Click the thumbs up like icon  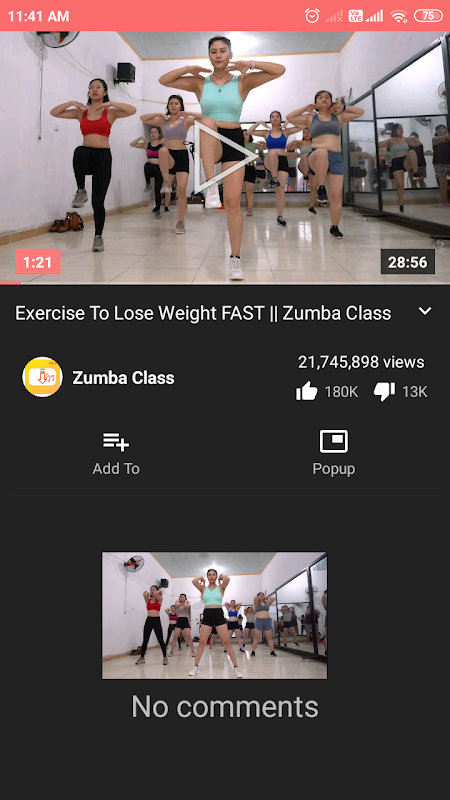point(307,392)
